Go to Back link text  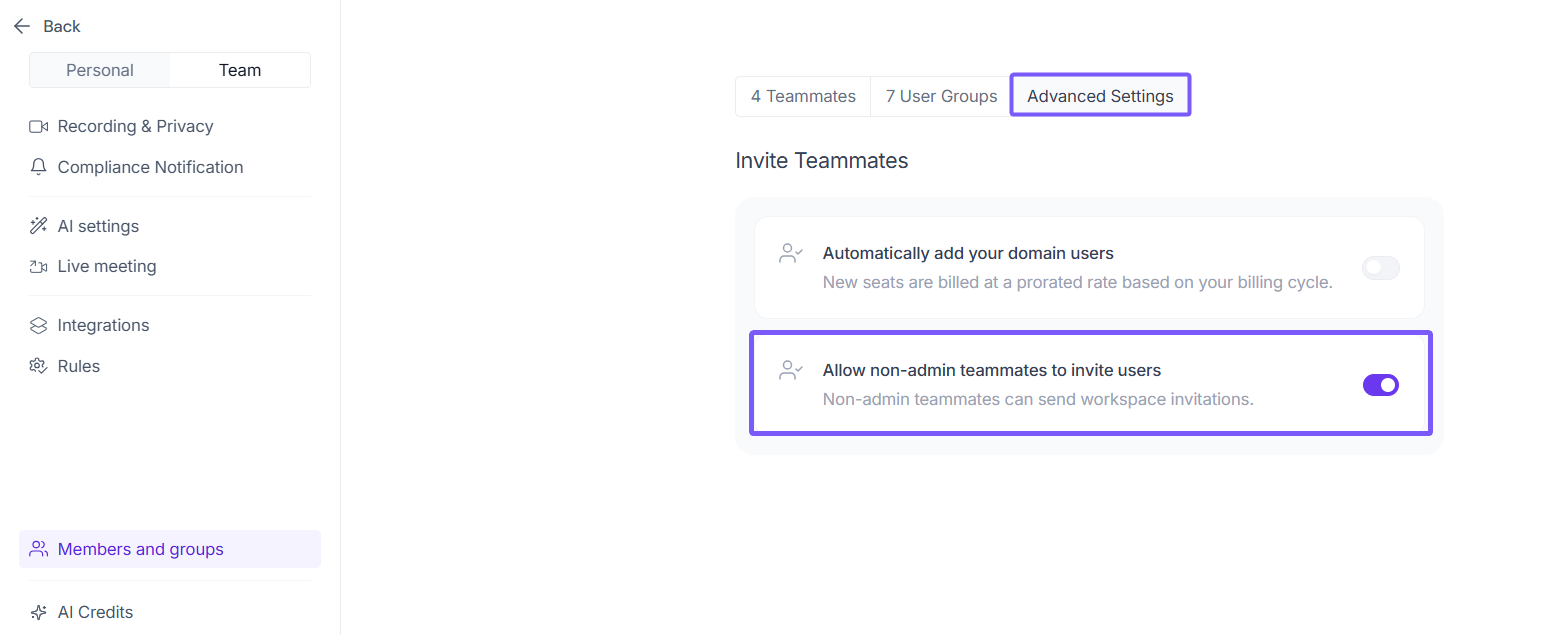[62, 26]
